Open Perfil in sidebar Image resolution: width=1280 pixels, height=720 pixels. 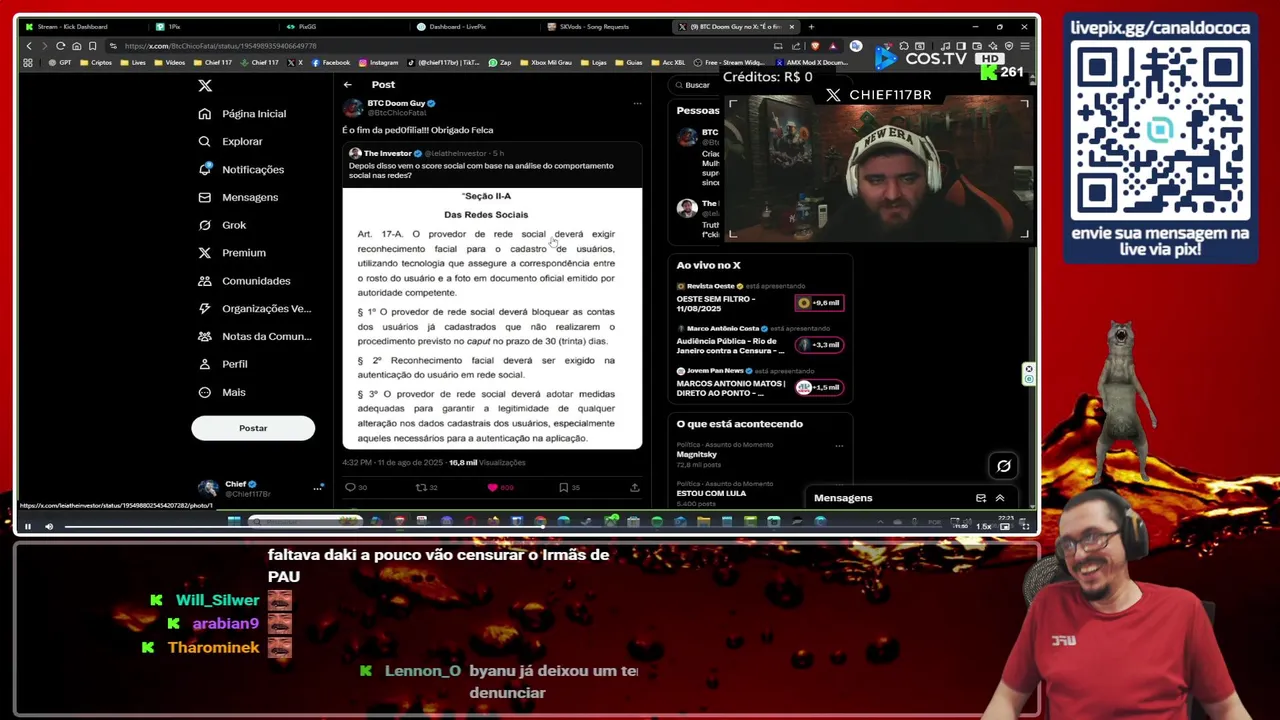pos(224,364)
